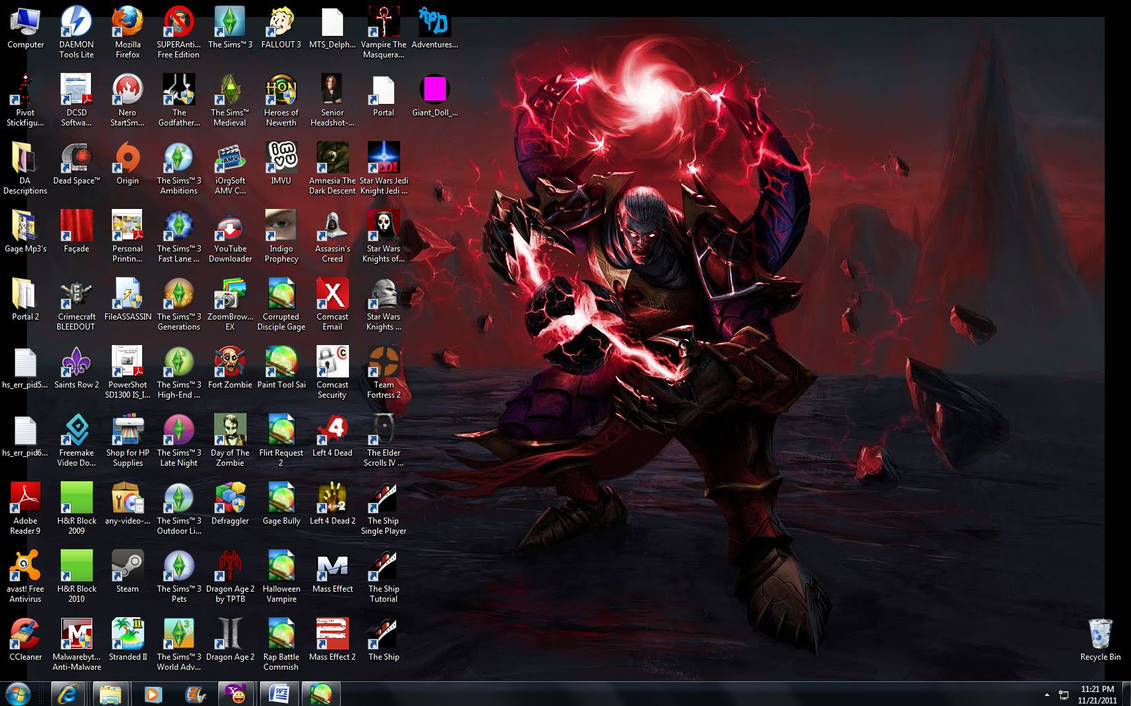Open the Computer desktop icon
The height and width of the screenshot is (706, 1131).
point(25,27)
